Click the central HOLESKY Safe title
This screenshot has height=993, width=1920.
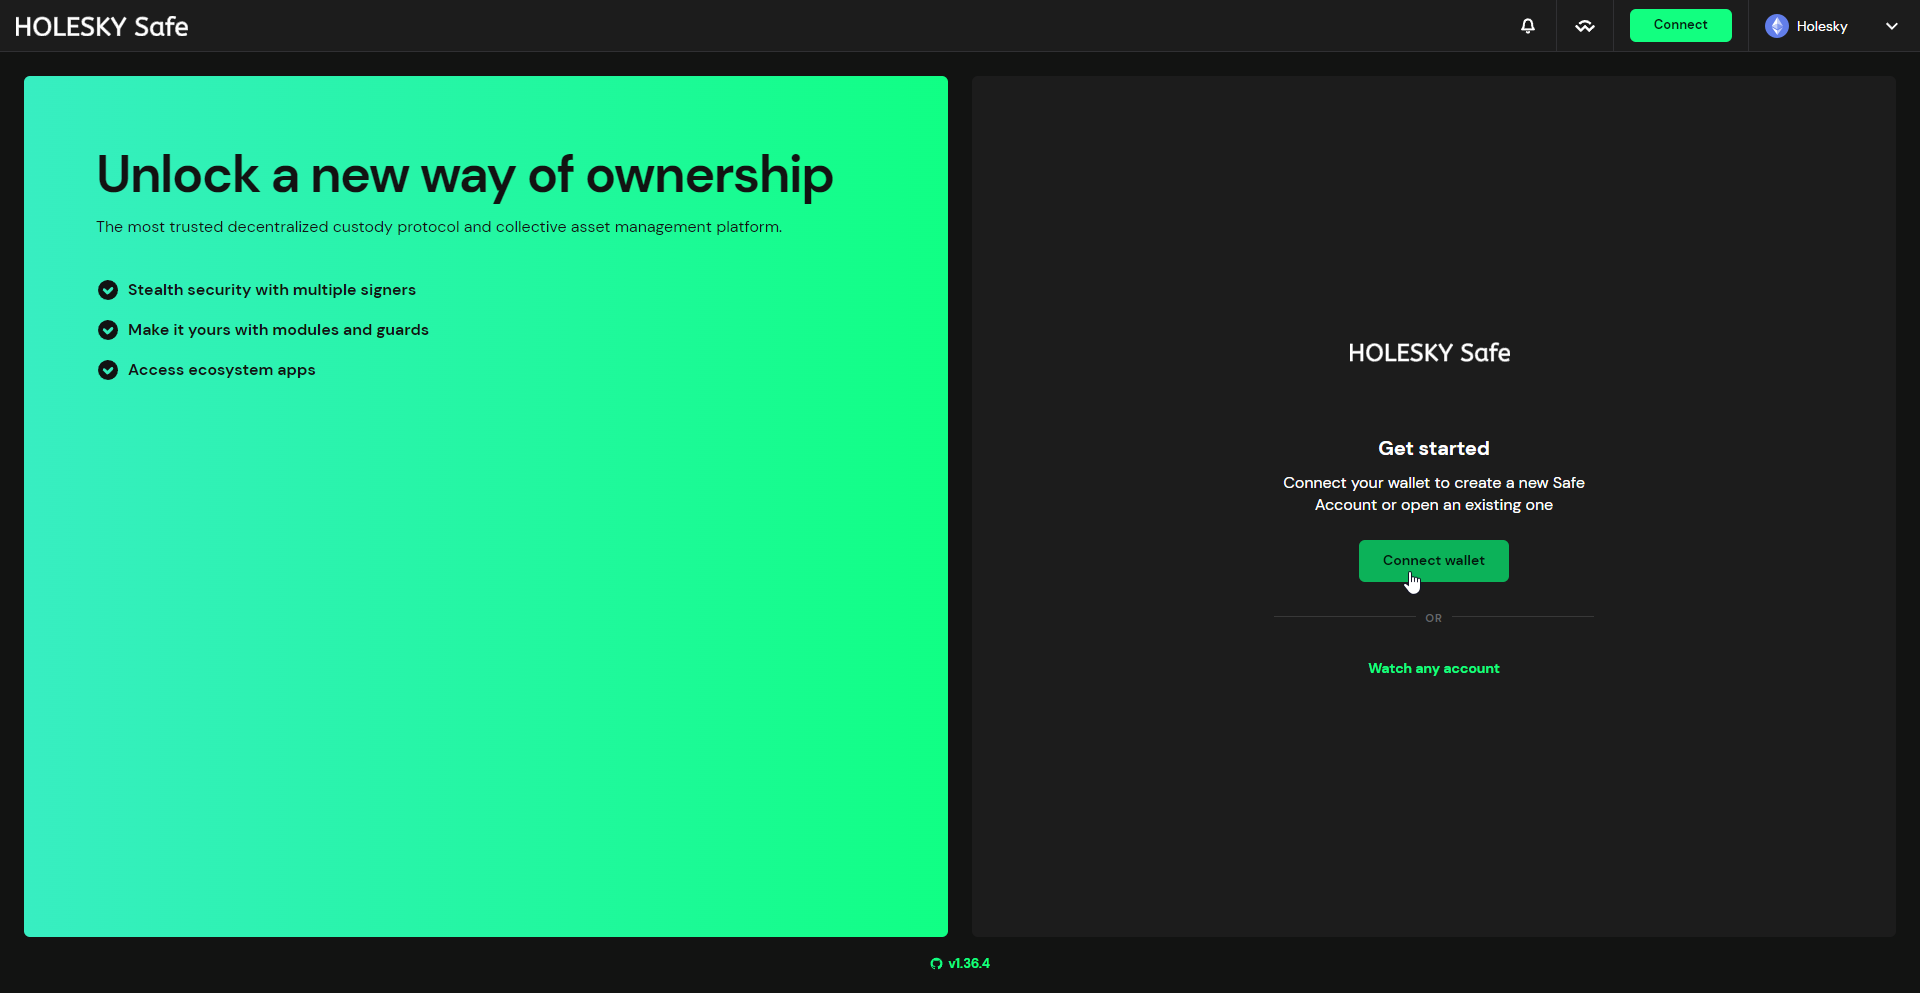[x=1428, y=352]
